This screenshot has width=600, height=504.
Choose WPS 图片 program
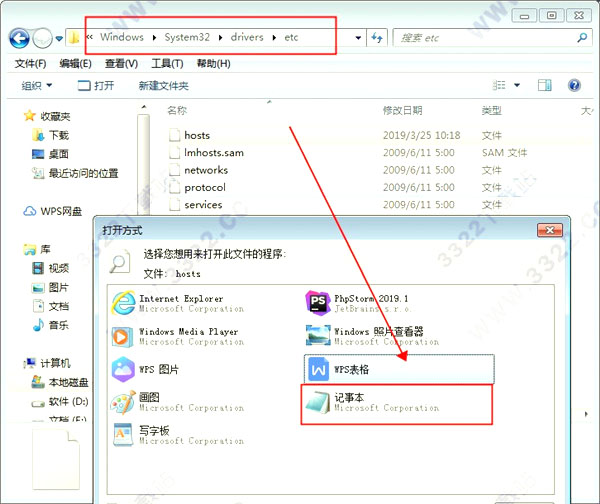tap(145, 369)
